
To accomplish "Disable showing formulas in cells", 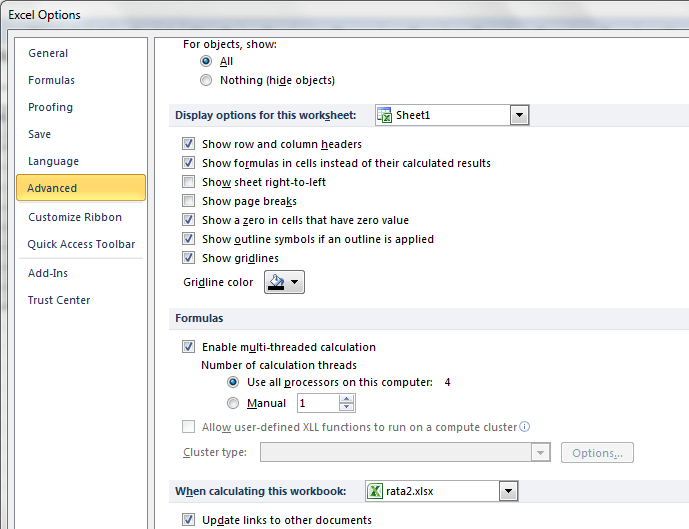I will [189, 163].
